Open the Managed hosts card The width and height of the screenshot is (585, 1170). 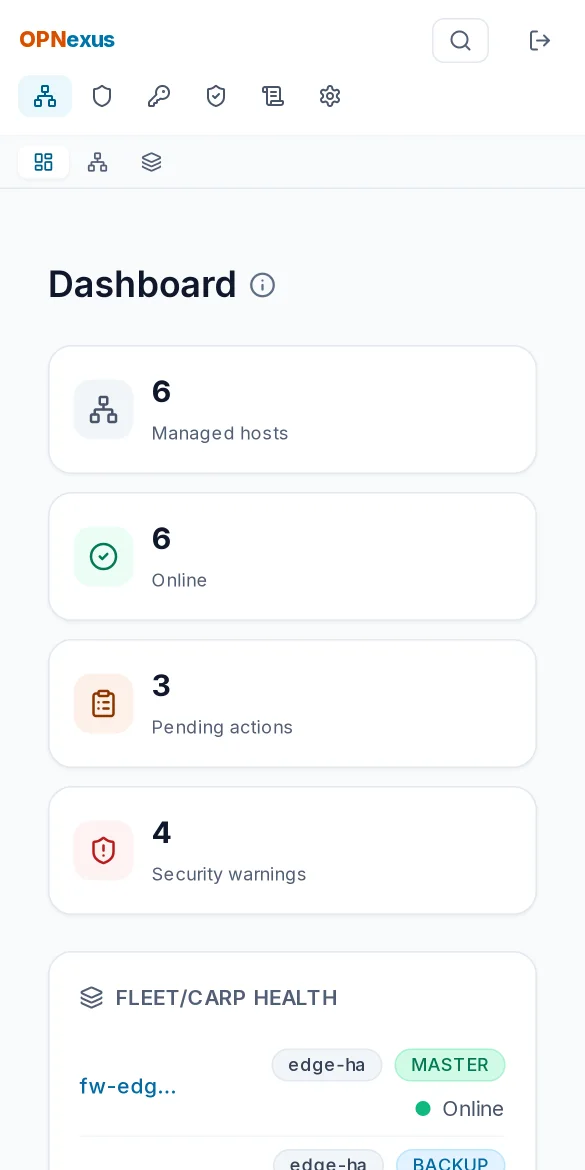tap(292, 410)
